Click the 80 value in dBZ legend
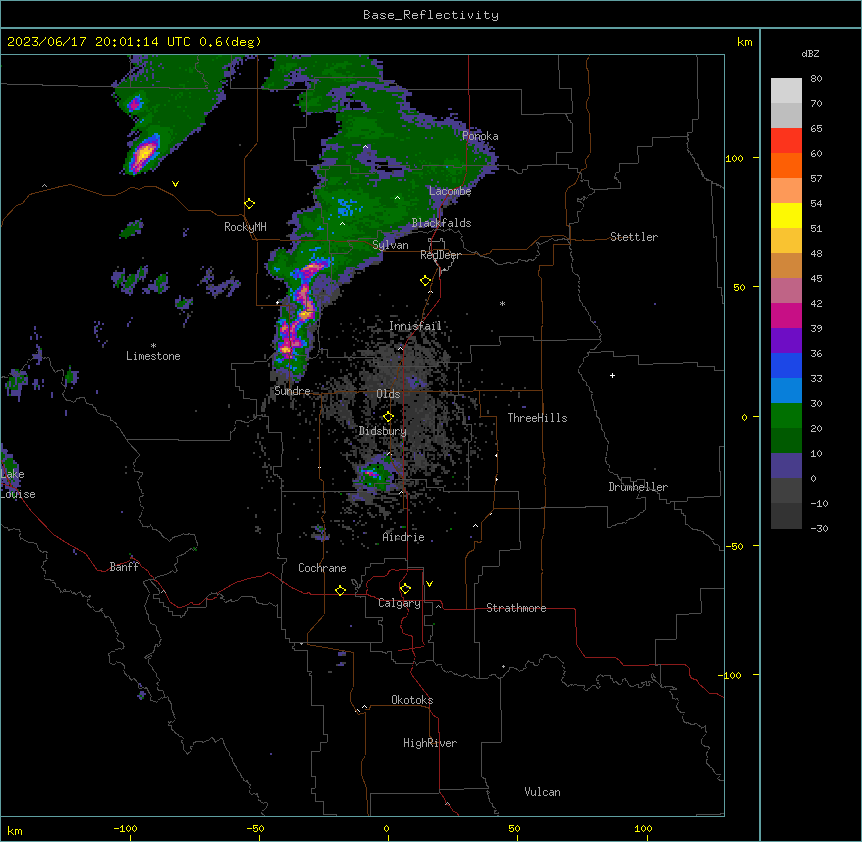Viewport: 862px width, 842px height. coord(816,79)
